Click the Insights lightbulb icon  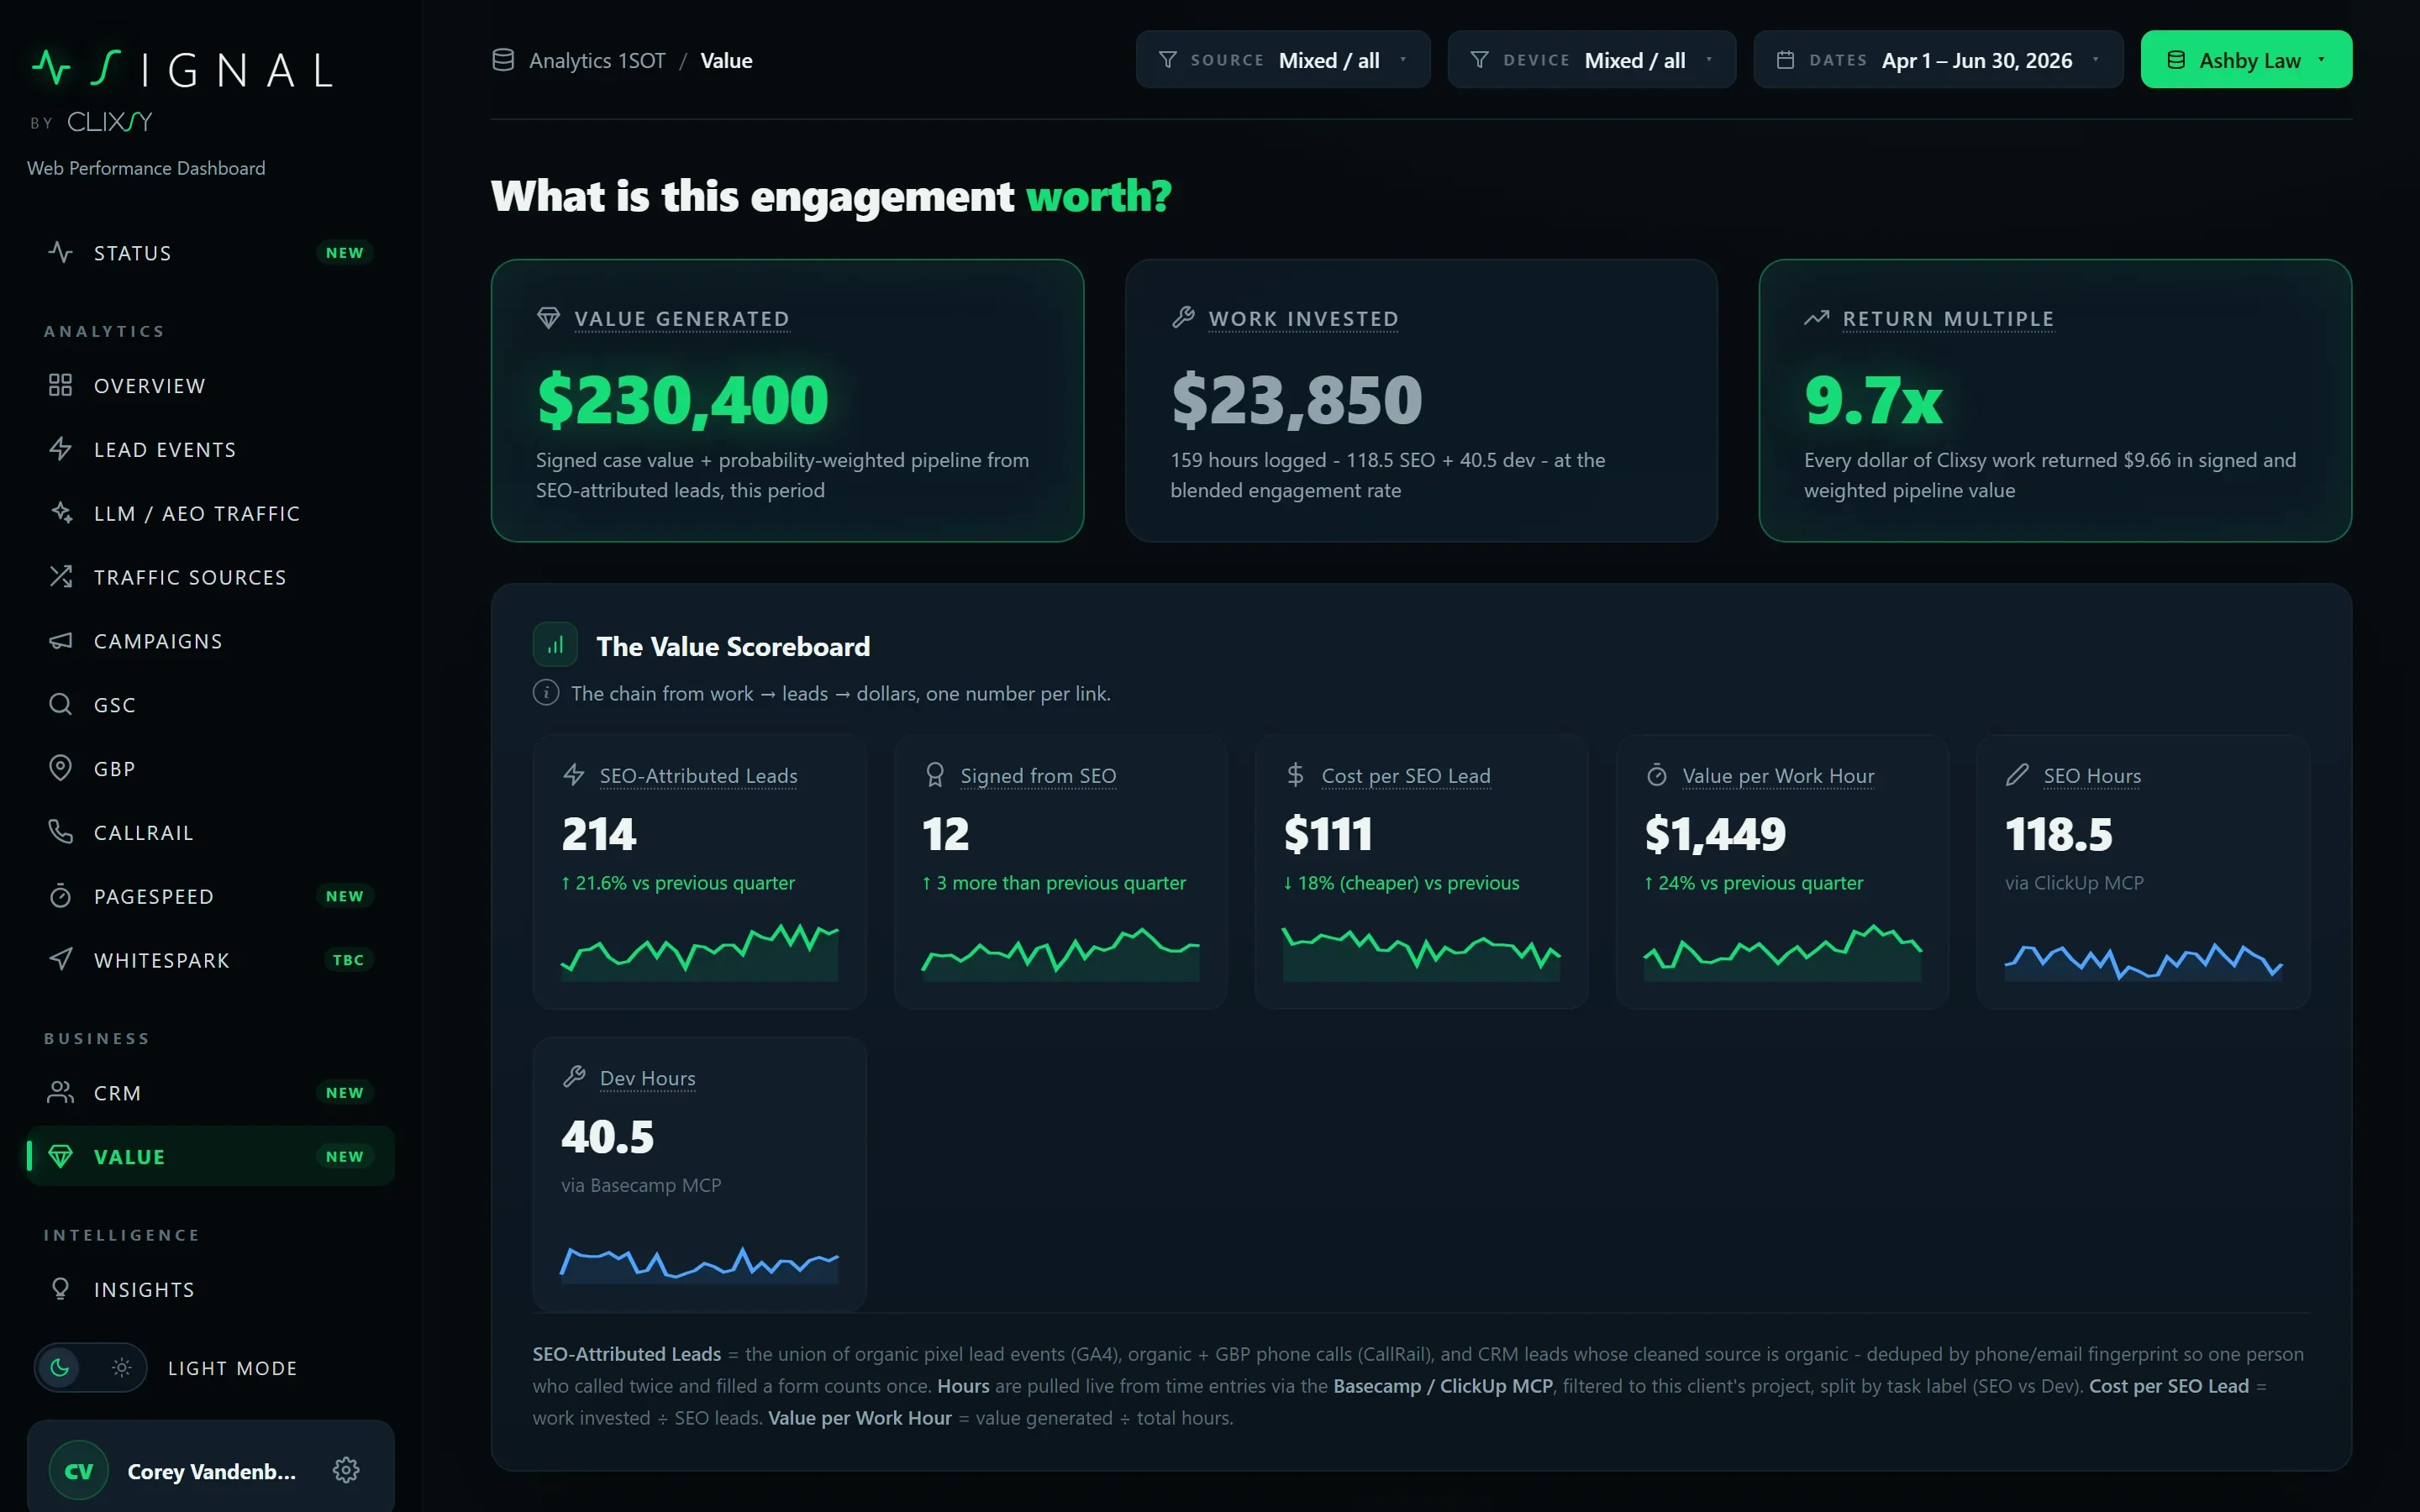[60, 1289]
